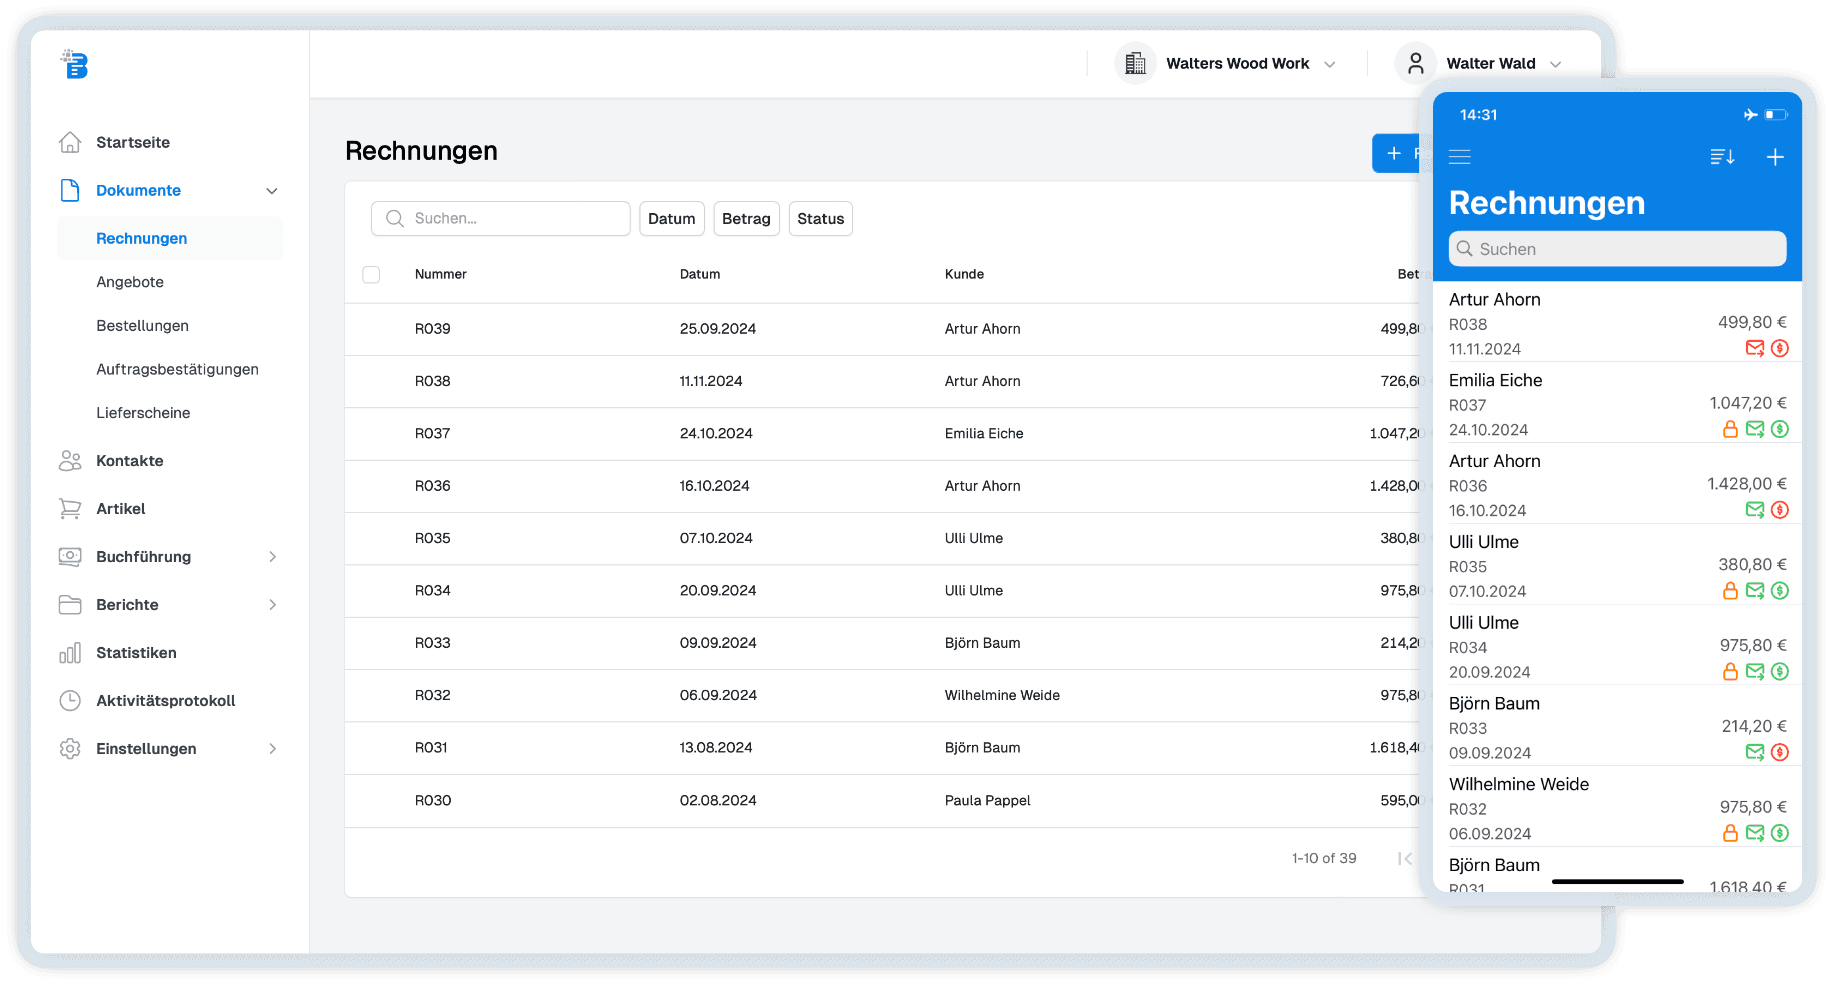Image resolution: width=1828 pixels, height=984 pixels.
Task: Click the Einstellungen gear icon
Action: [70, 748]
